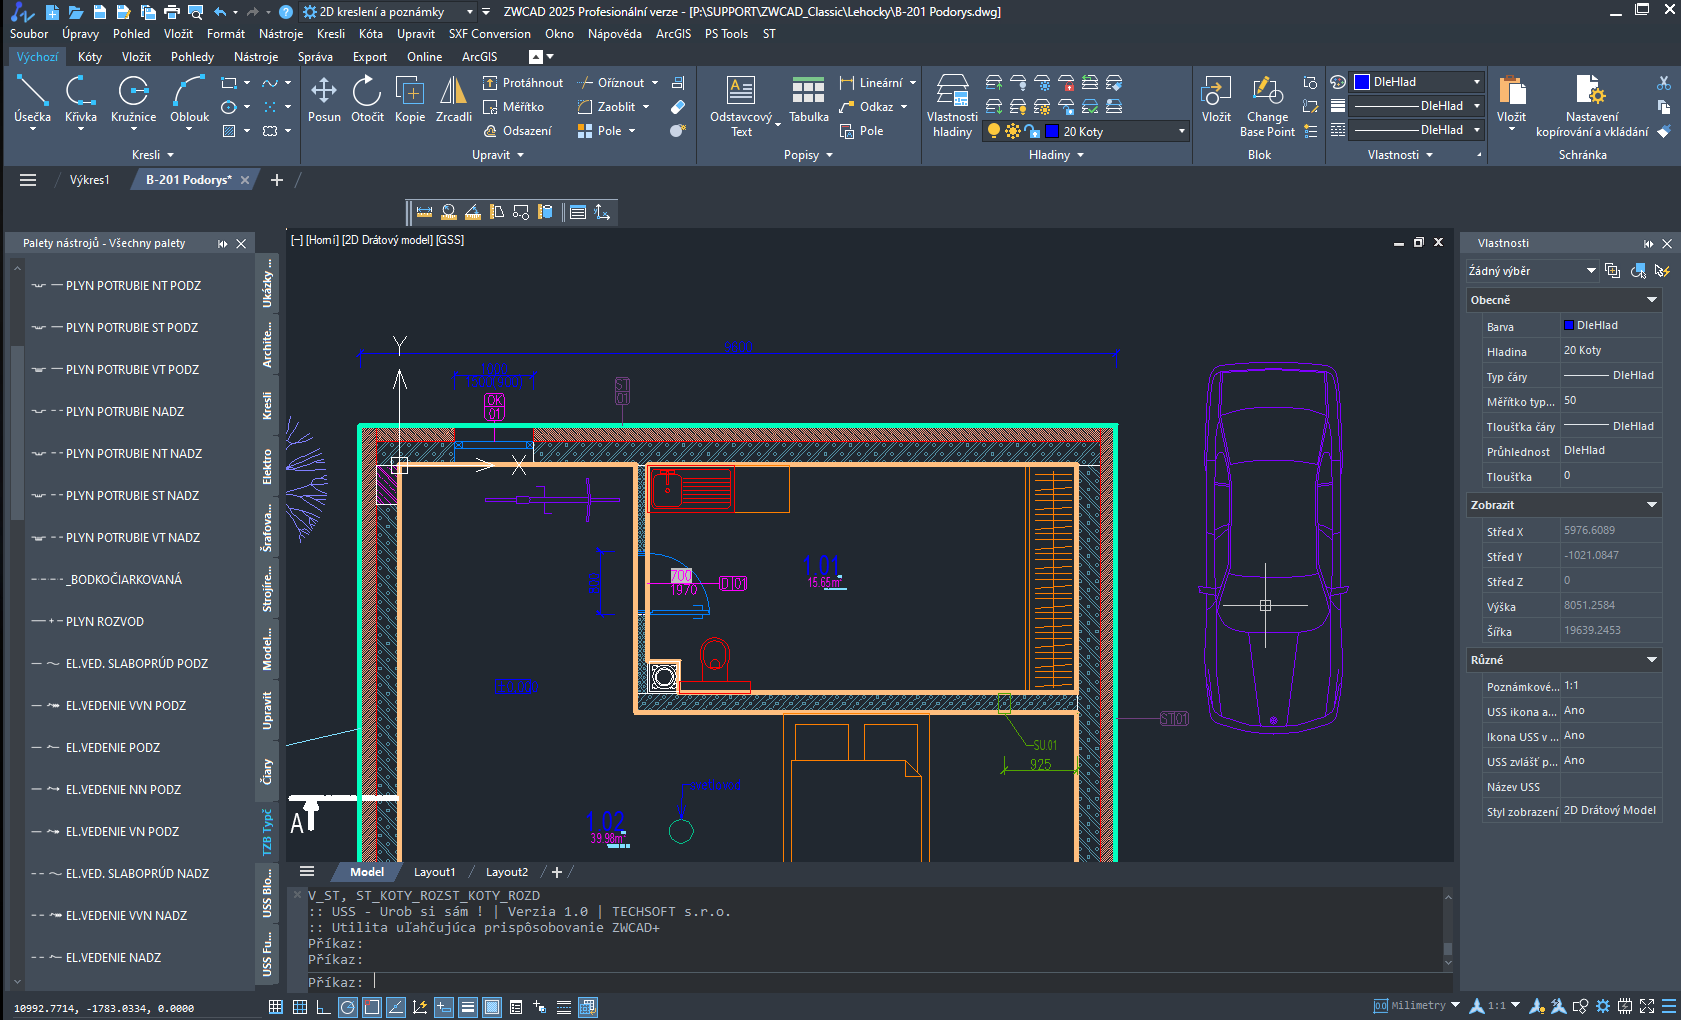Open the Nástroje menu
This screenshot has height=1020, width=1681.
point(280,34)
